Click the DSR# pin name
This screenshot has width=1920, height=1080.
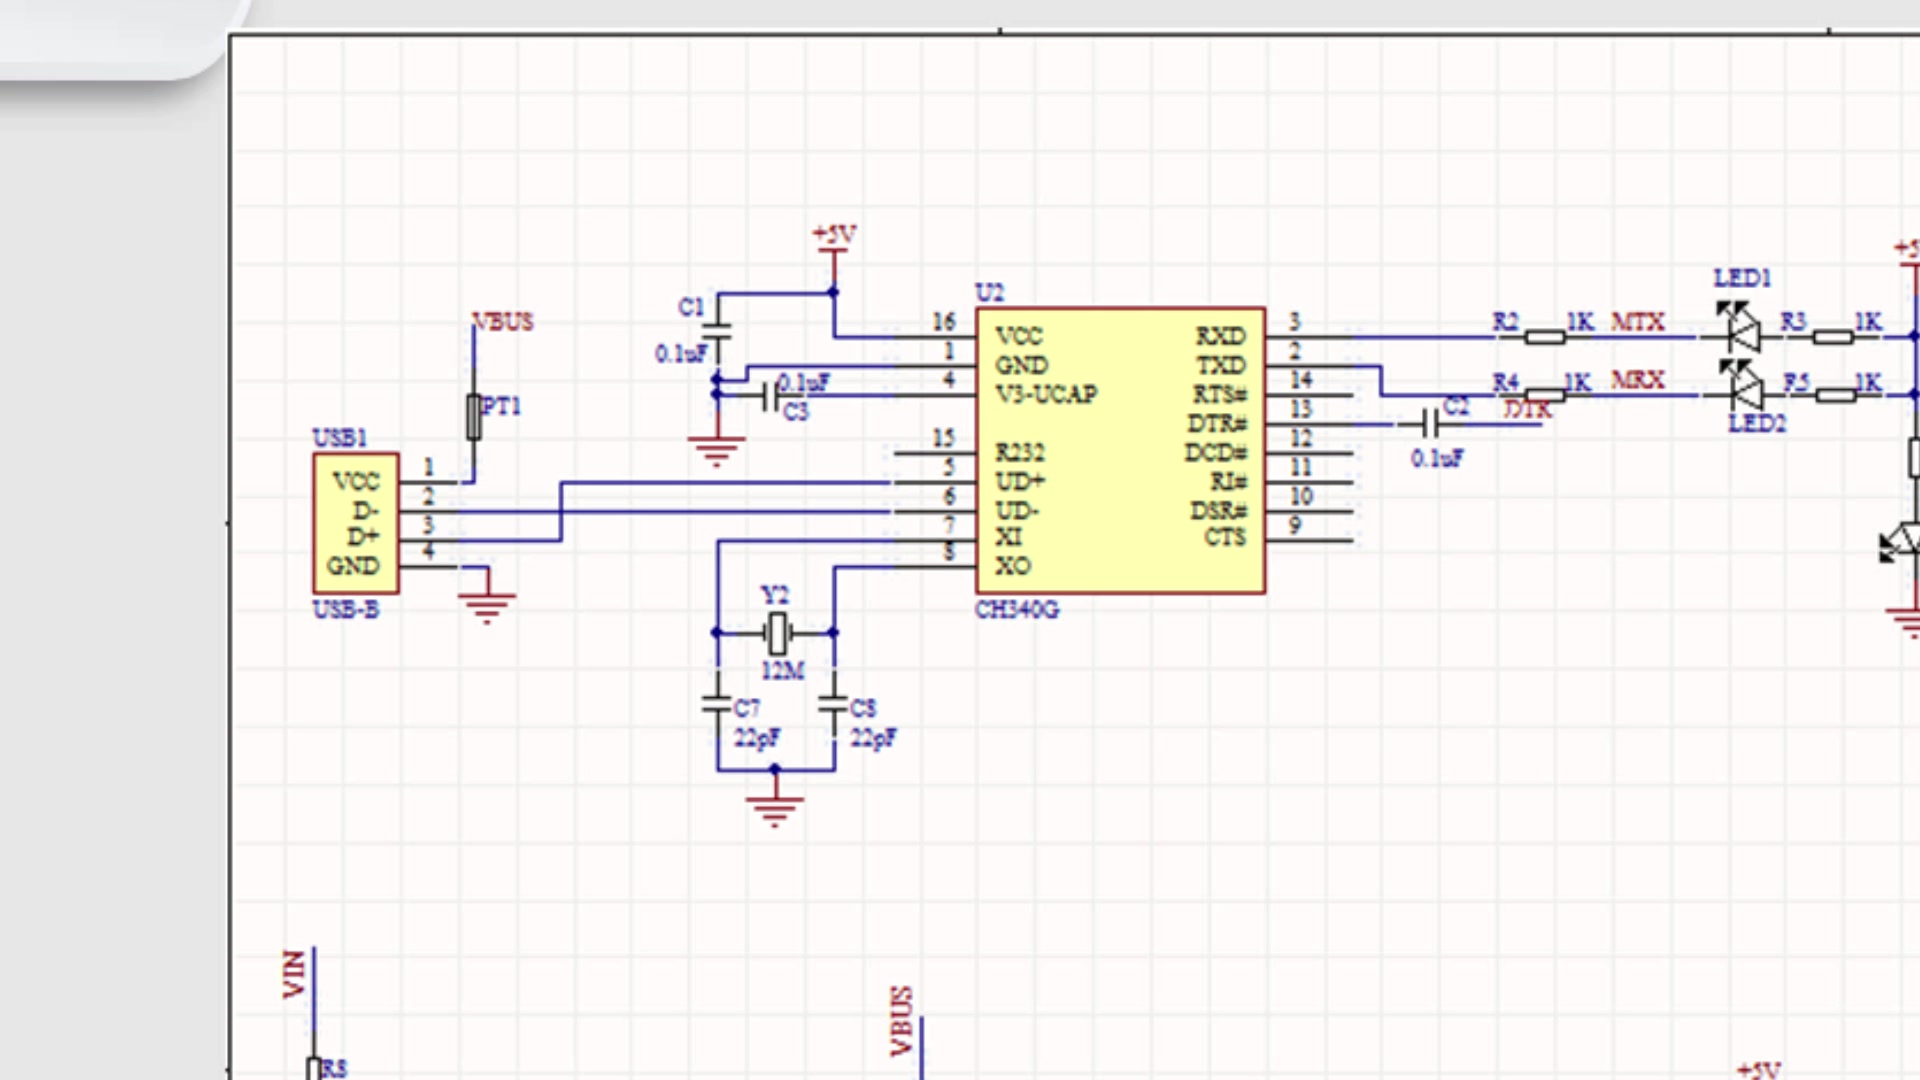click(1219, 511)
